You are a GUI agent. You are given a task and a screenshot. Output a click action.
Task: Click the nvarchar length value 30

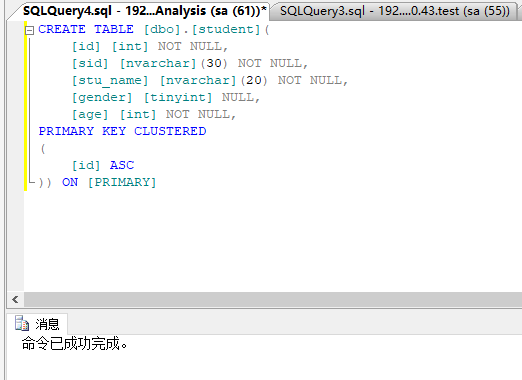click(x=214, y=63)
